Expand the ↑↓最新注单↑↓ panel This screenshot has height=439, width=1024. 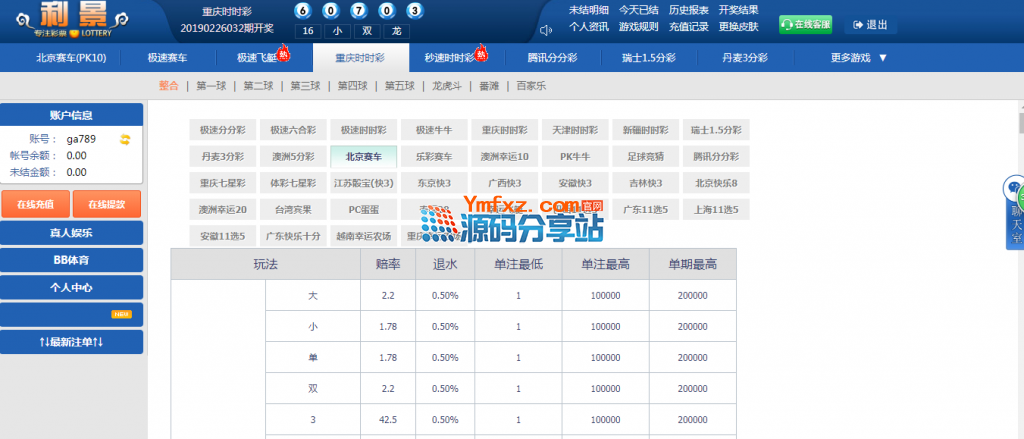71,342
